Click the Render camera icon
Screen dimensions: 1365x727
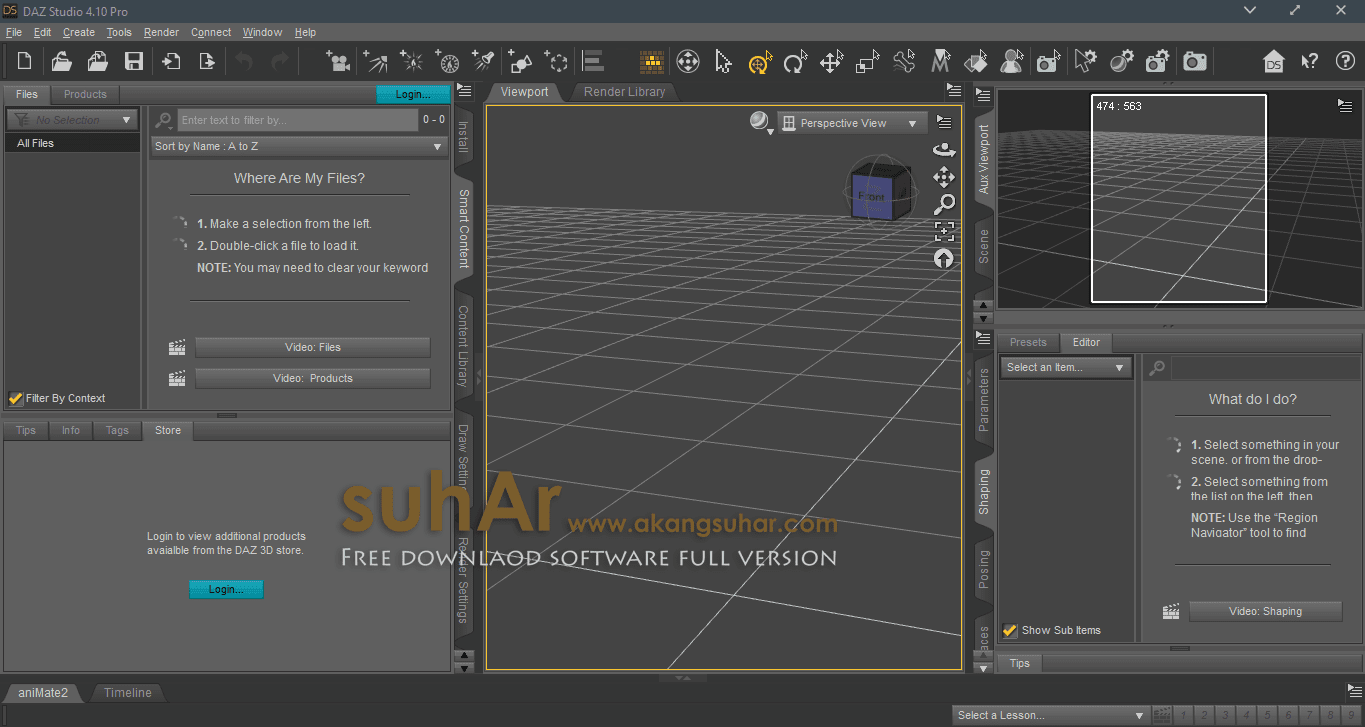point(1194,62)
